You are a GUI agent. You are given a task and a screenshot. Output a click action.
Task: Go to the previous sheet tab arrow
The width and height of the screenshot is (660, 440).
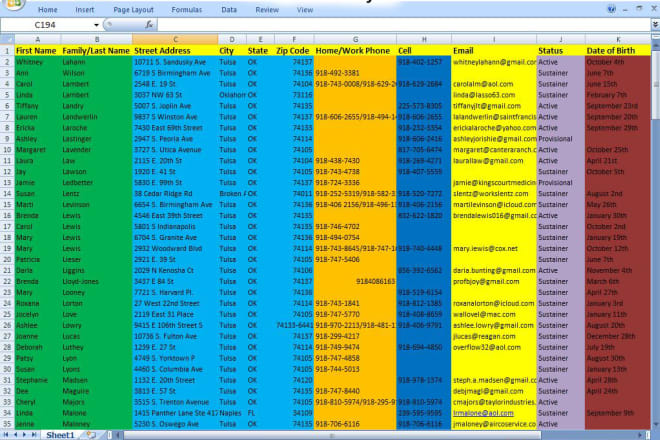point(15,435)
